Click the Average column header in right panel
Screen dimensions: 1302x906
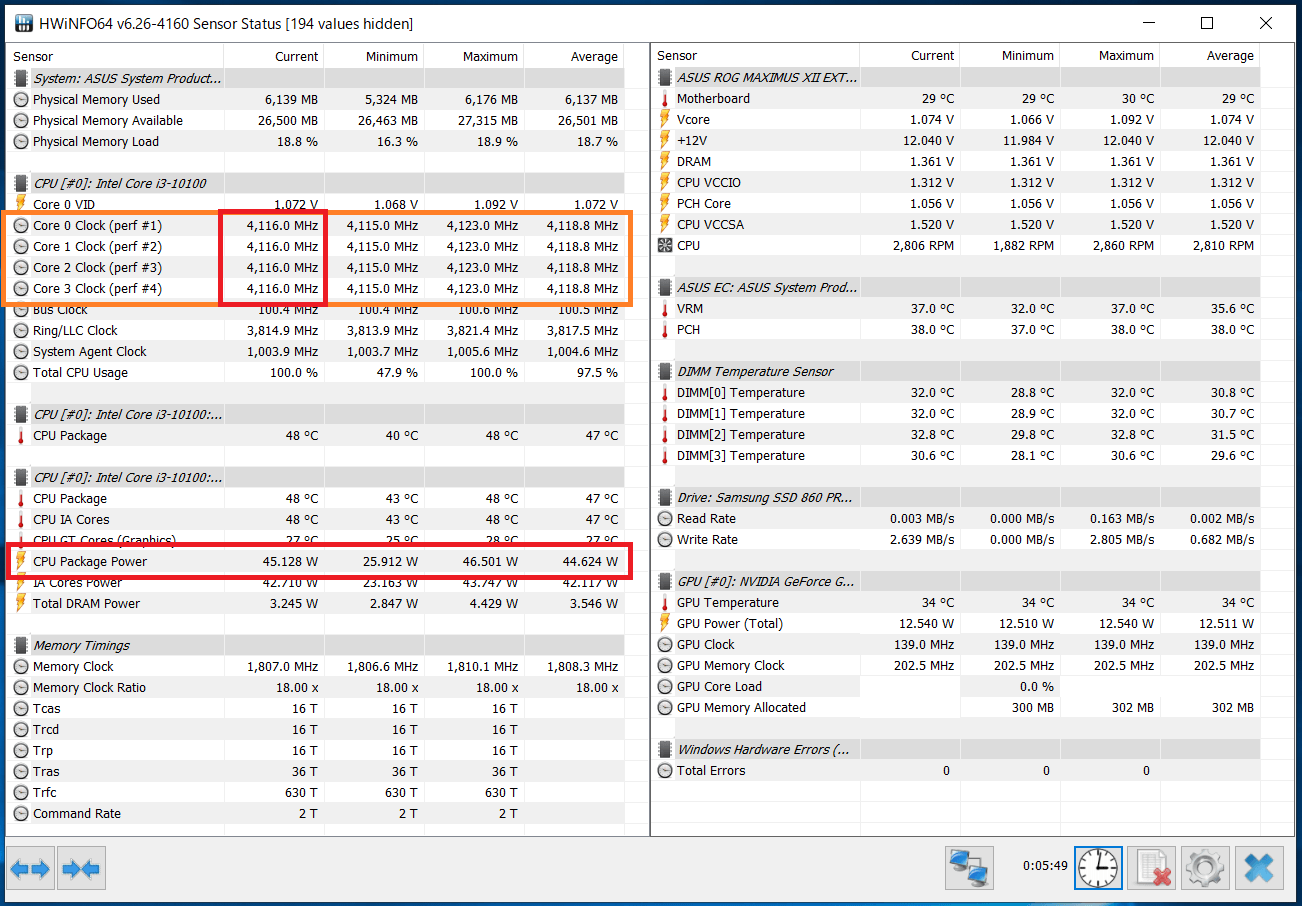tap(1210, 56)
